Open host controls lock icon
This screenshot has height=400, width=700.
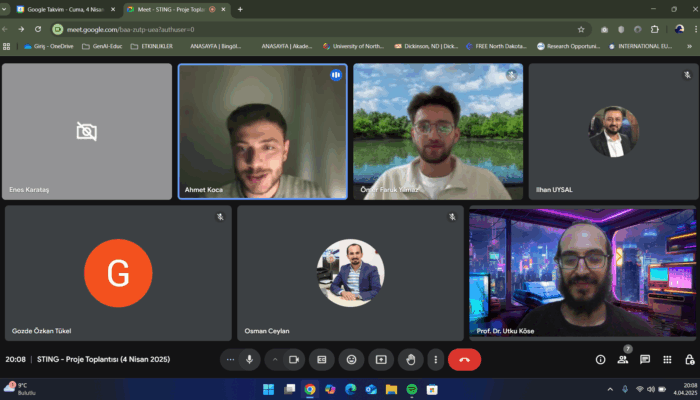click(687, 359)
